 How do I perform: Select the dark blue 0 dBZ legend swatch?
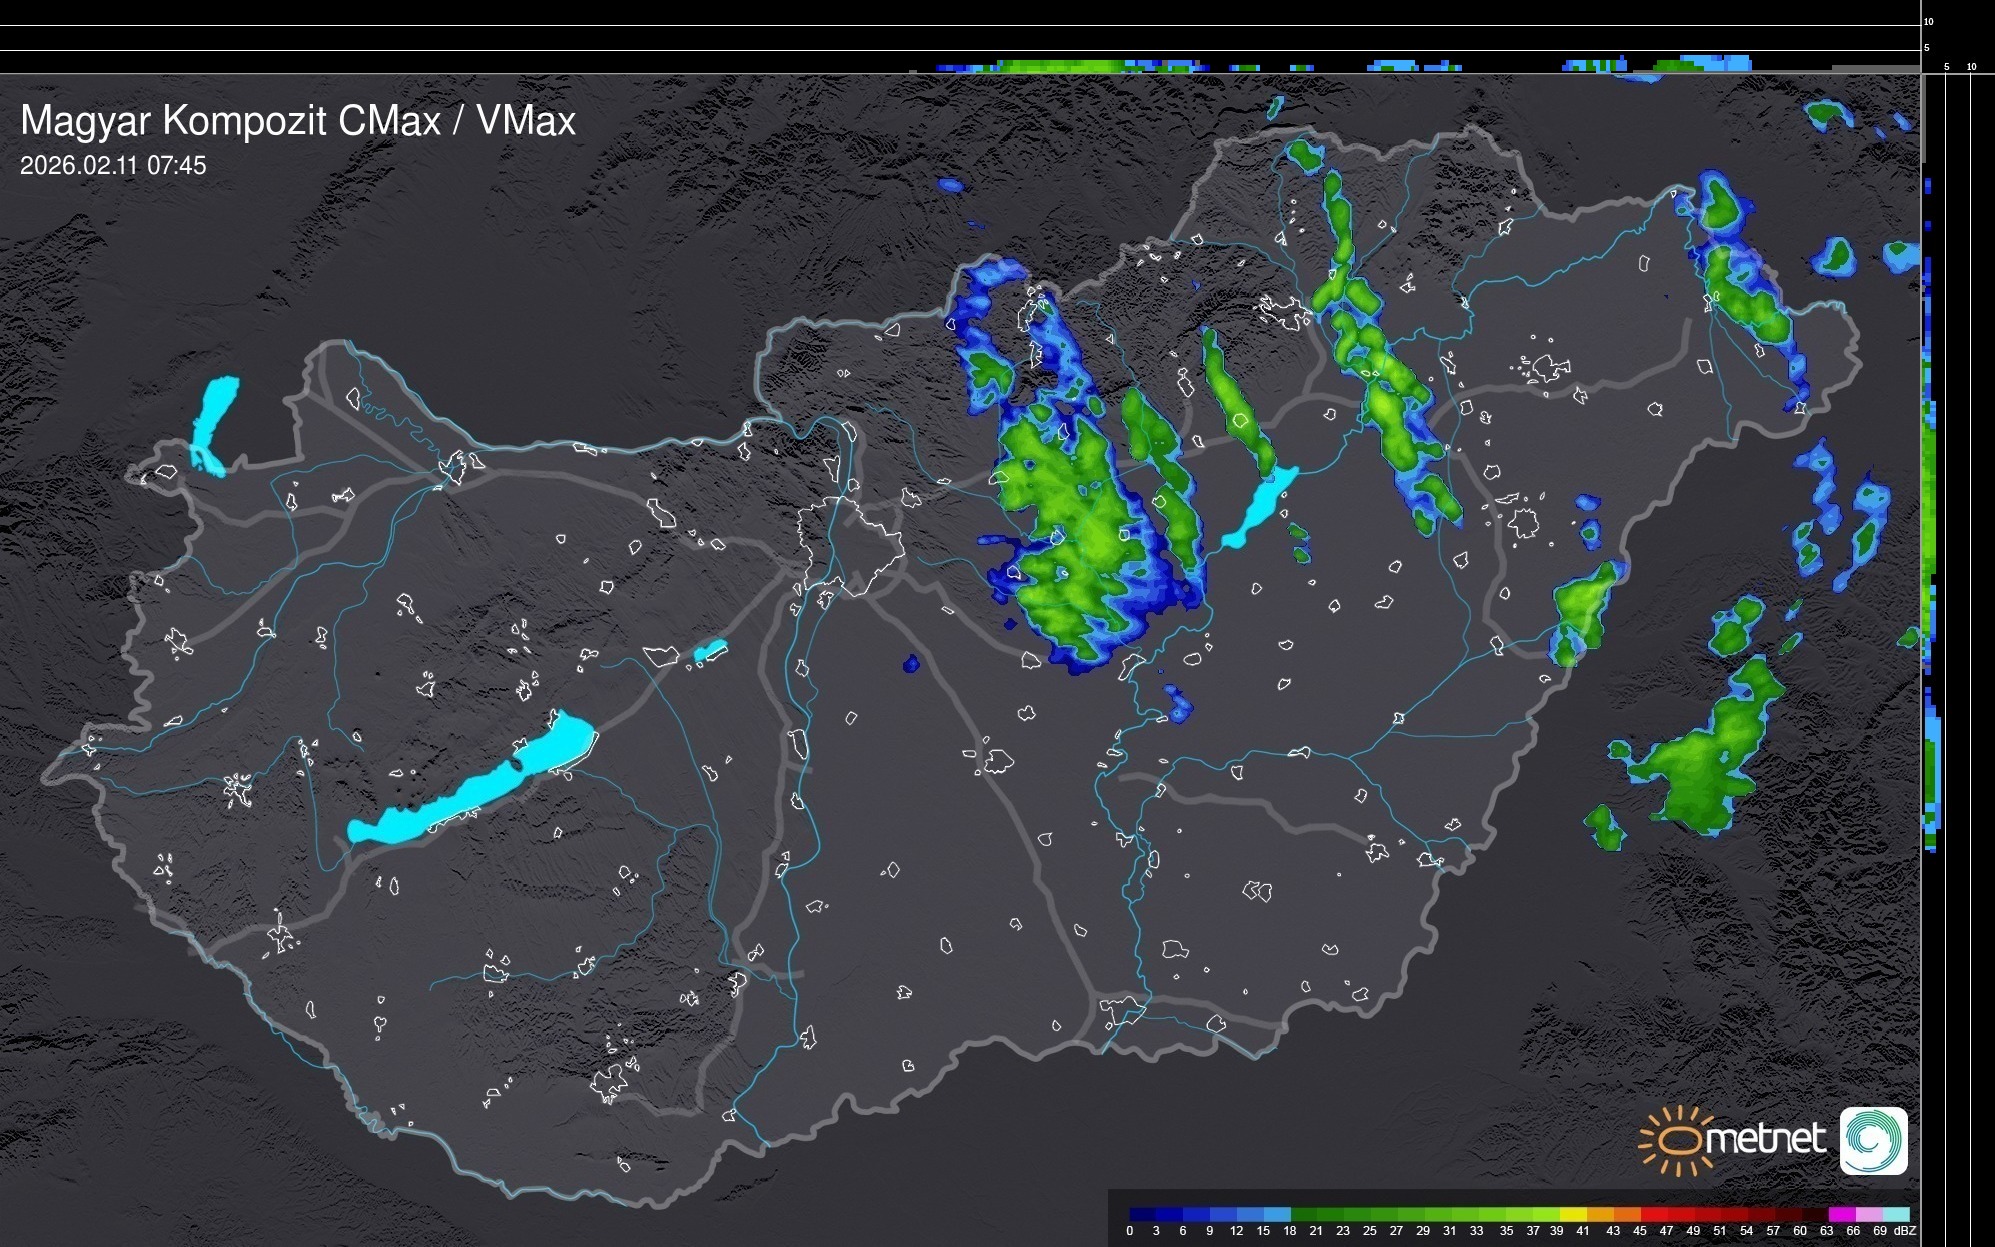point(1142,1214)
